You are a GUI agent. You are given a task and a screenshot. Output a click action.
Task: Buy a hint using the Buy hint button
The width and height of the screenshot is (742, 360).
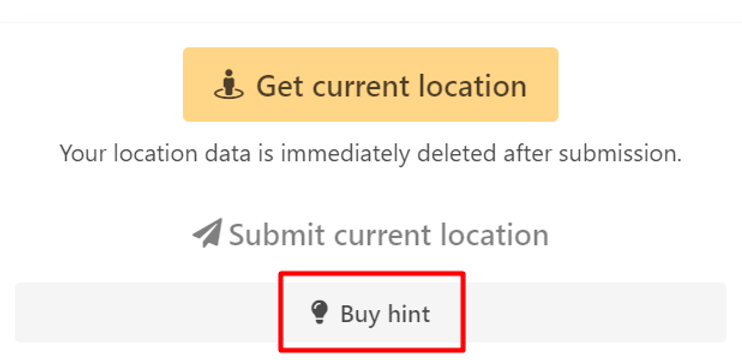pyautogui.click(x=371, y=313)
